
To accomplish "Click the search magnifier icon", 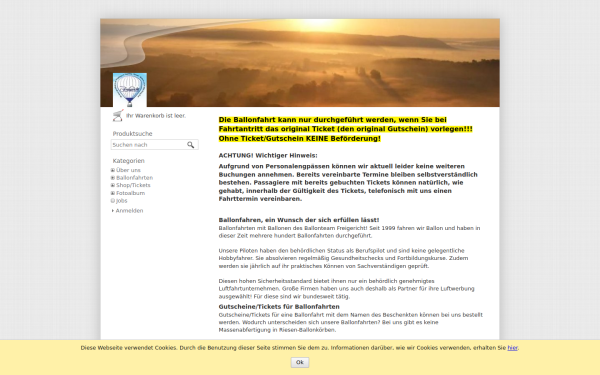I will pos(191,145).
